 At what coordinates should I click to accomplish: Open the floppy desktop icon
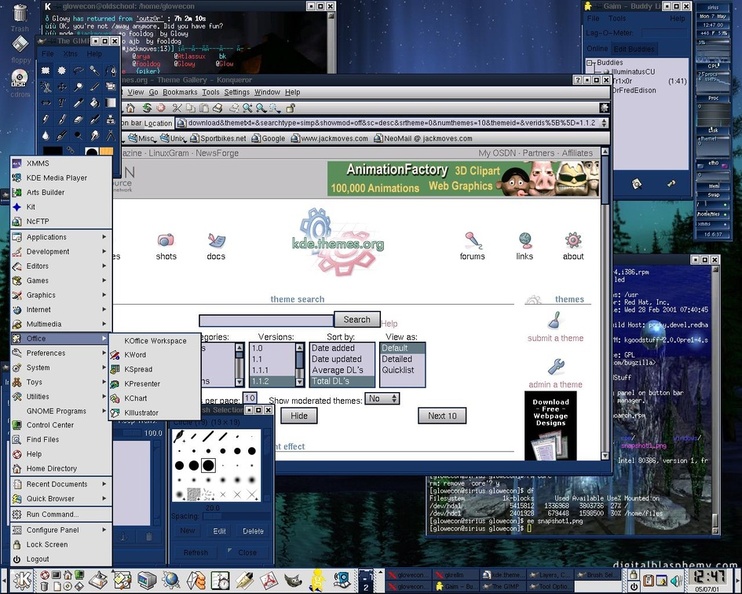click(20, 50)
